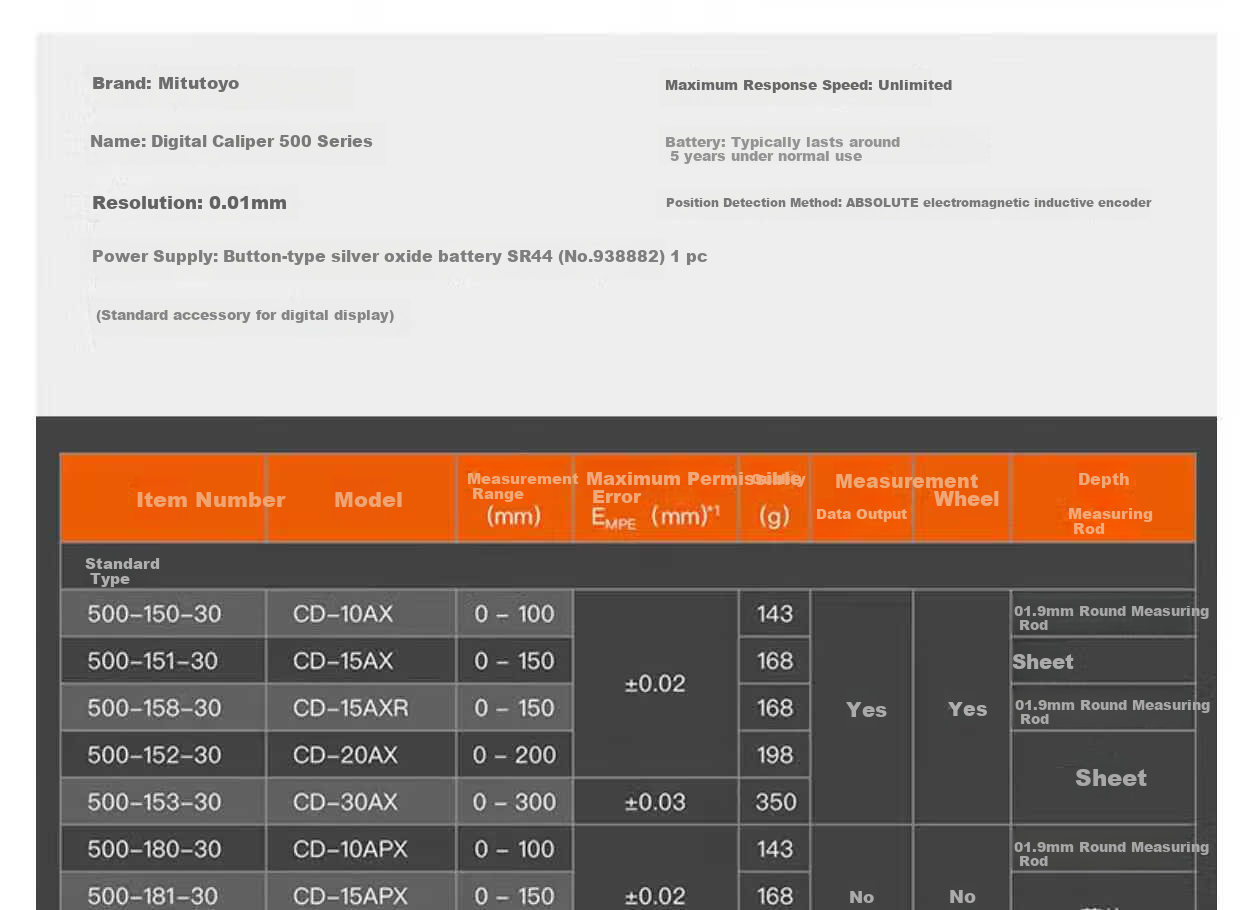The image size is (1259, 910).
Task: Click weight 143 in the 500-150-30 row
Action: 775,613
